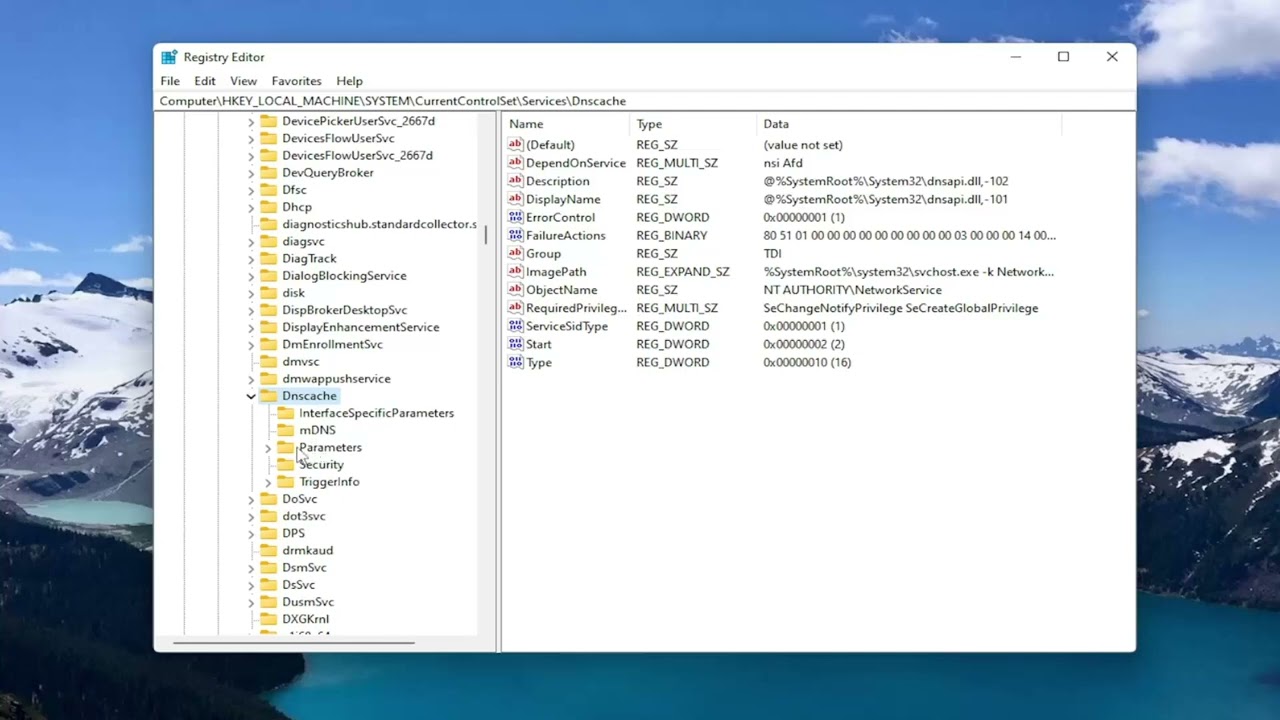Click the DisplayName string value icon
Screen dimensions: 1280x720
point(515,199)
